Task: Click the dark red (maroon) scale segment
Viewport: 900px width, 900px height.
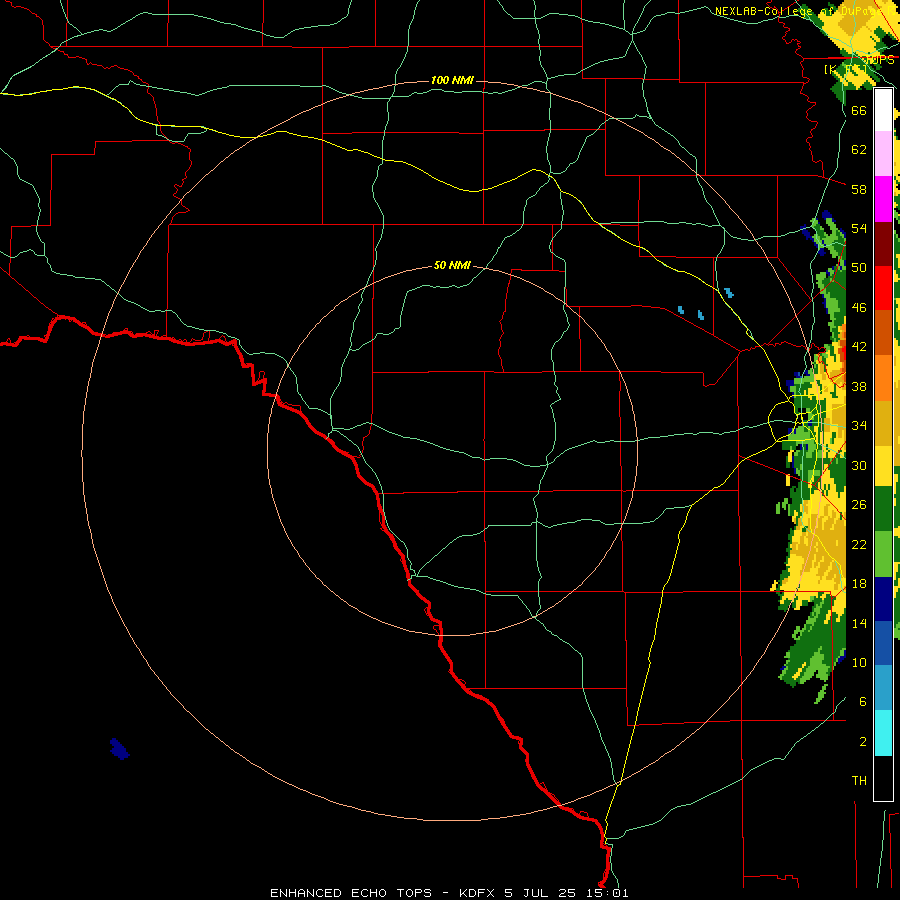Action: [x=883, y=243]
